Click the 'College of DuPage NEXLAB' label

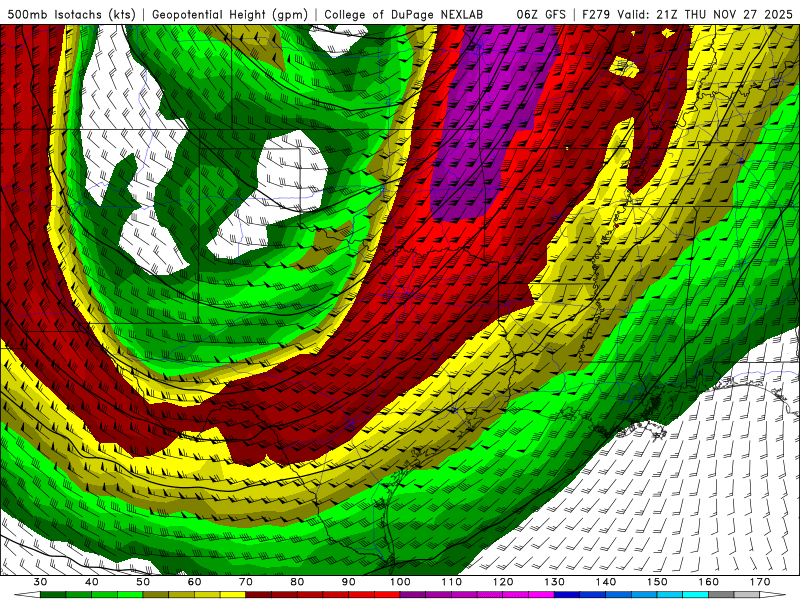coord(404,15)
